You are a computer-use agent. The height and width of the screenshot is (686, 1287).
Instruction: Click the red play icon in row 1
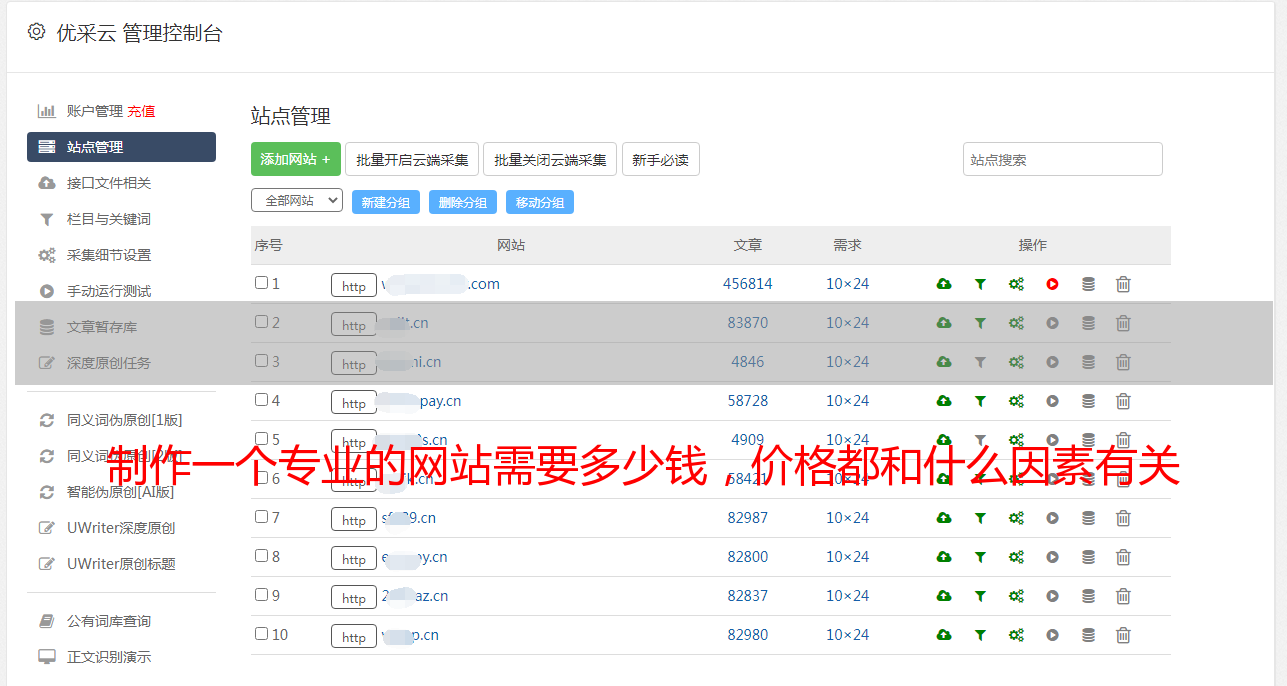(x=1052, y=284)
